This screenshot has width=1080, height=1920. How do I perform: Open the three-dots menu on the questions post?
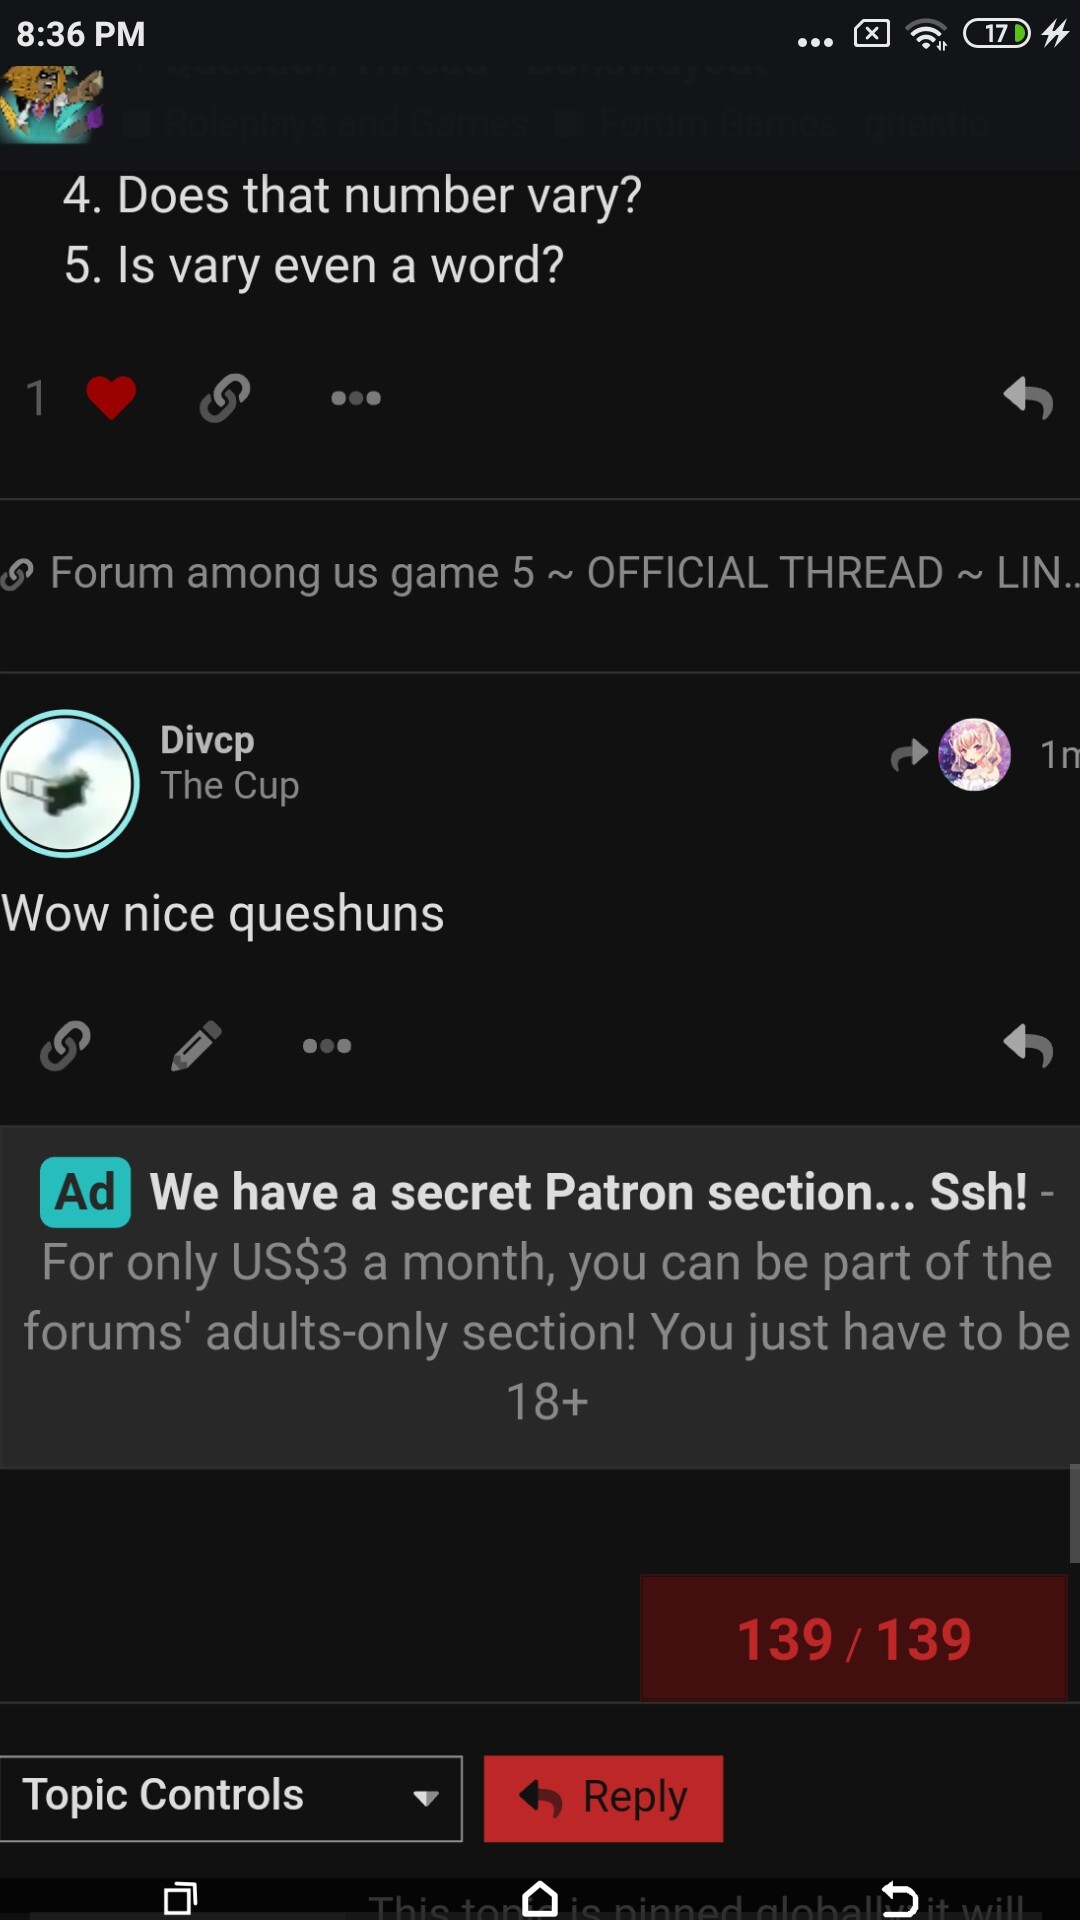(356, 398)
